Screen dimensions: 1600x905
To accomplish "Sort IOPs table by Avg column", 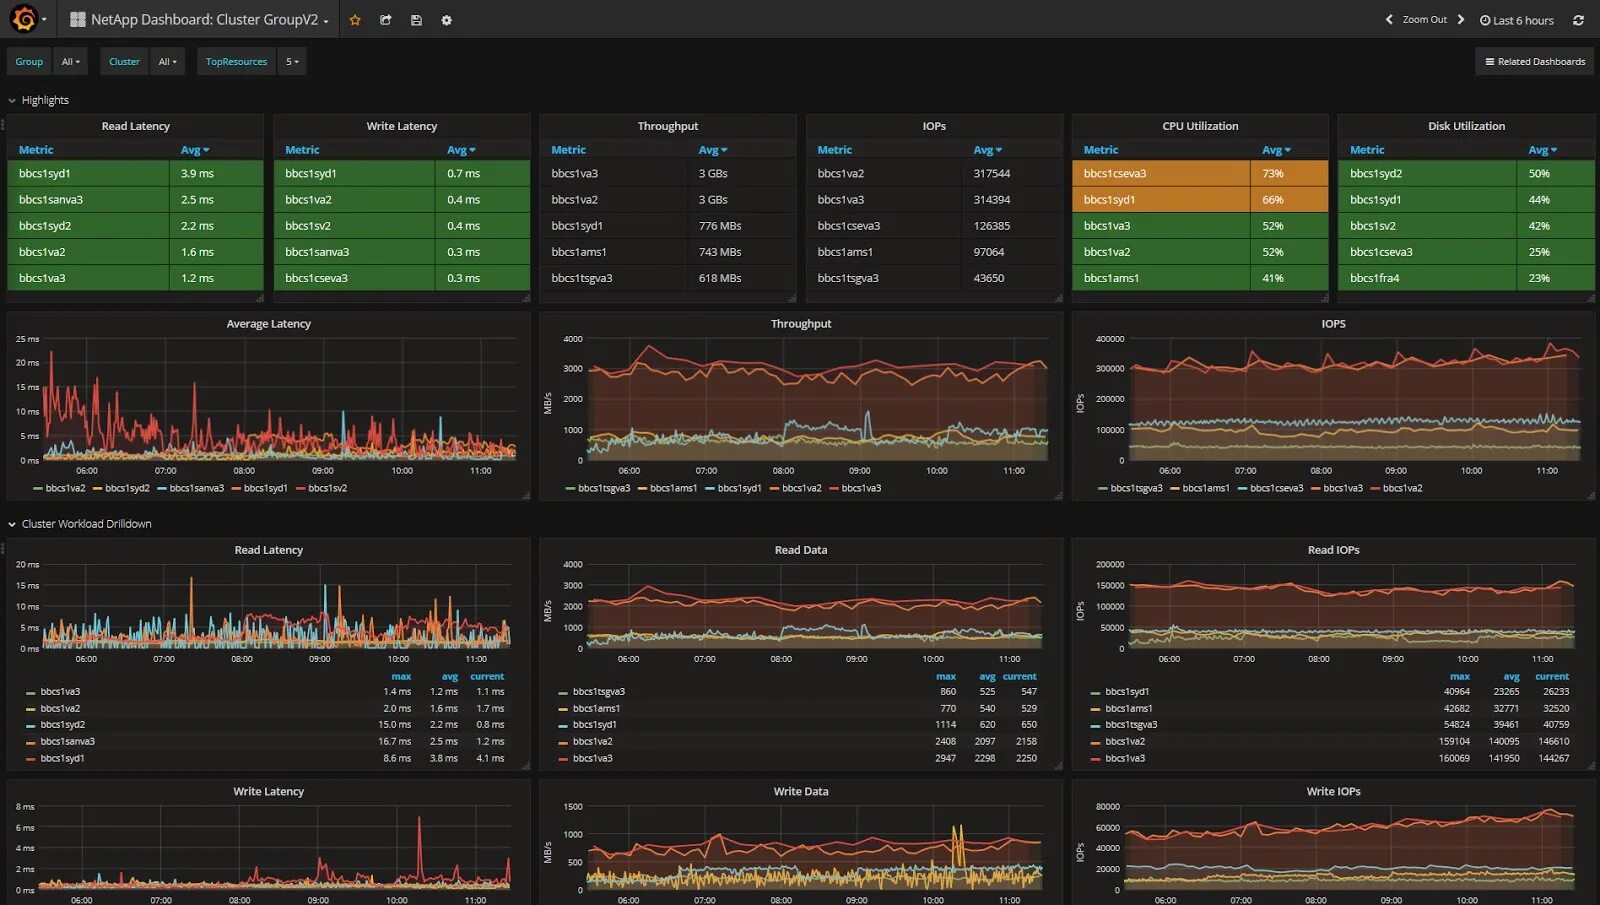I will coord(988,150).
